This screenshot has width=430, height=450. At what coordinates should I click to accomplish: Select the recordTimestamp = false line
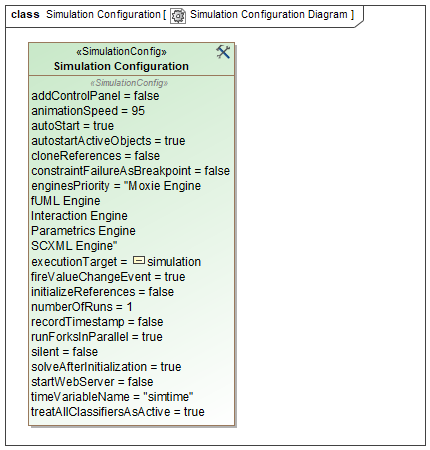coord(97,322)
